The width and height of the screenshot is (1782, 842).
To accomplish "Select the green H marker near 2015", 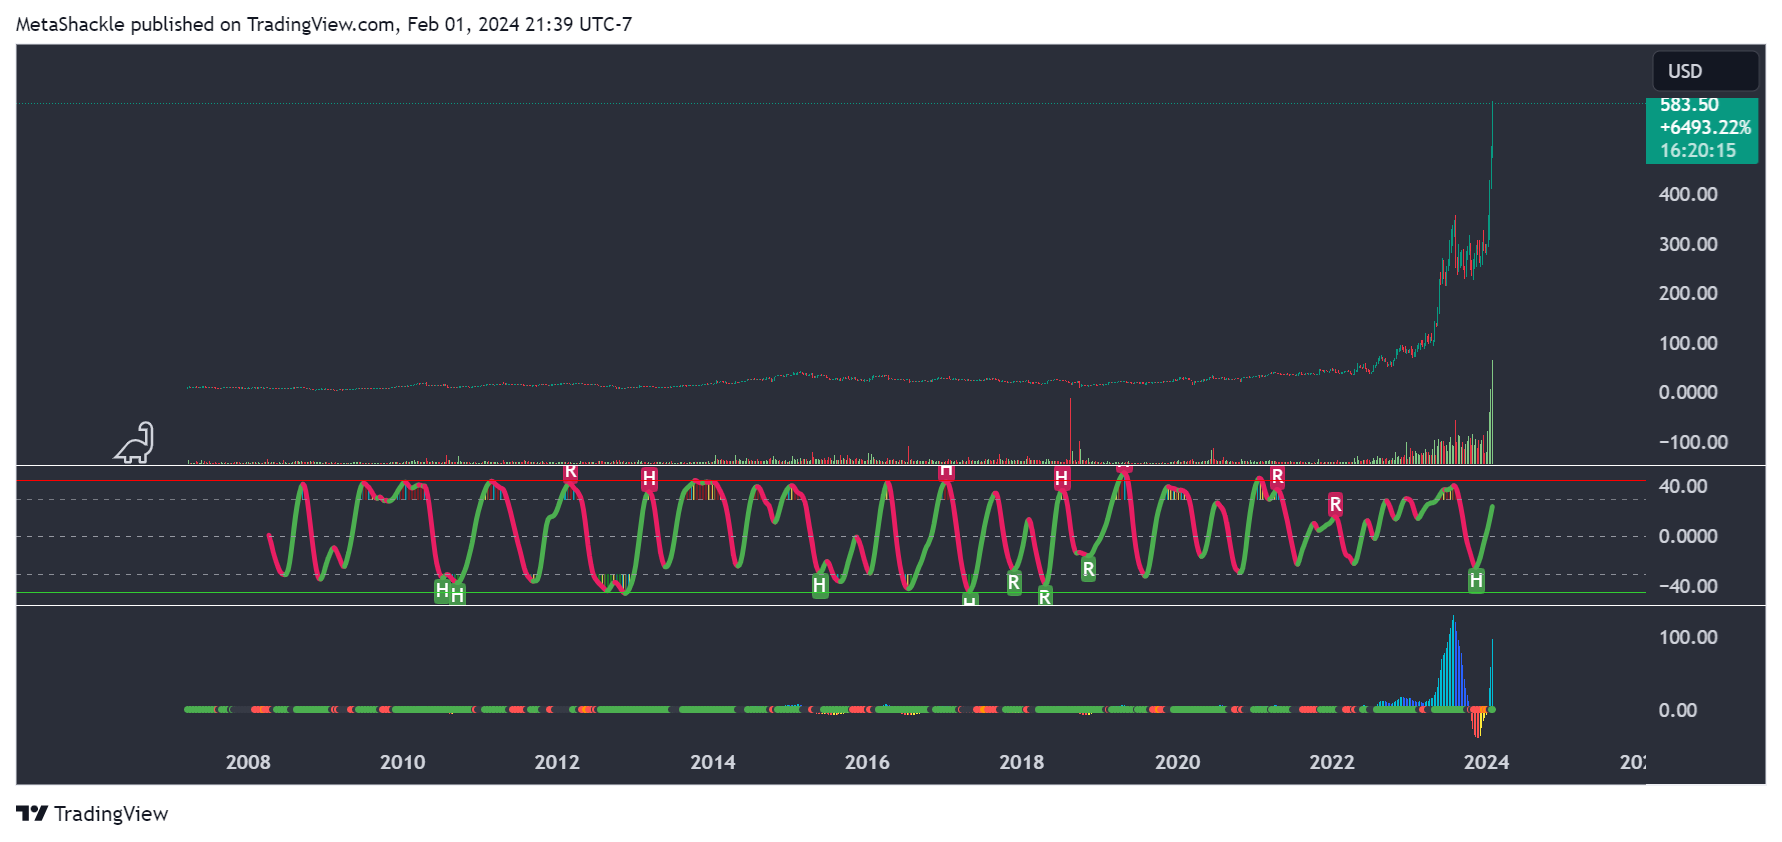I will pyautogui.click(x=820, y=586).
